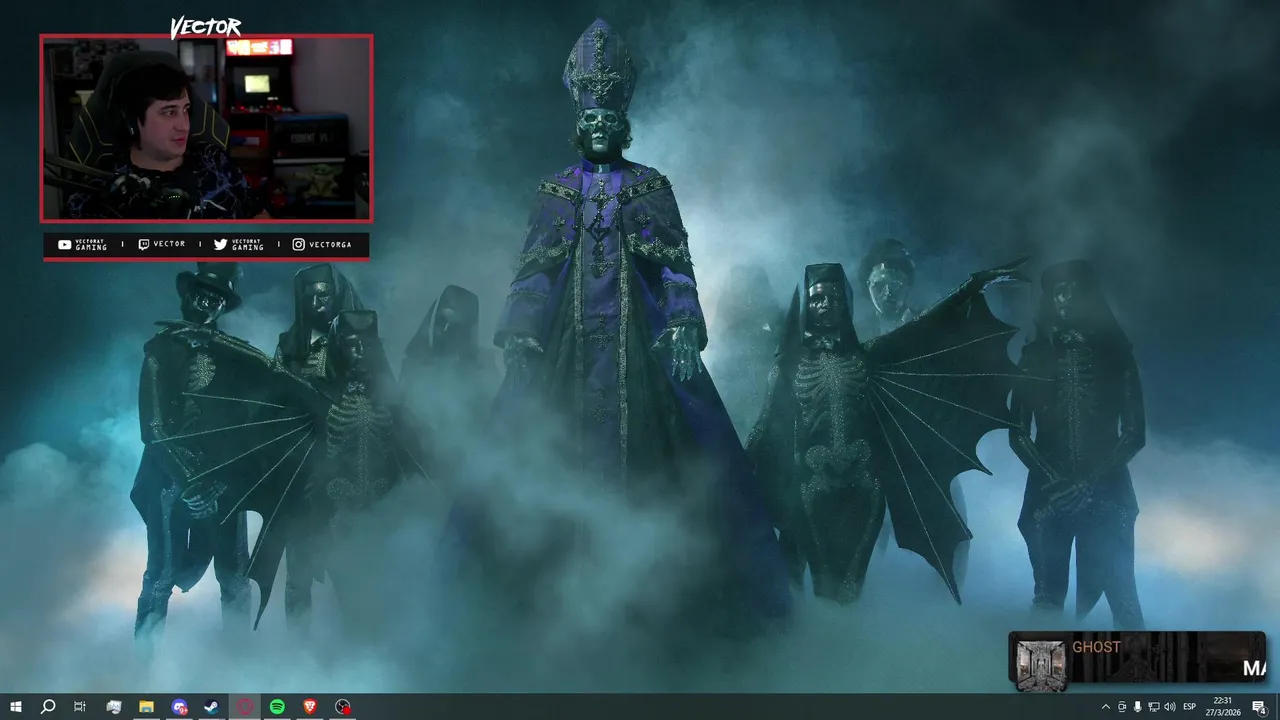This screenshot has width=1280, height=720.
Task: Open Spotify from the taskbar
Action: point(277,707)
